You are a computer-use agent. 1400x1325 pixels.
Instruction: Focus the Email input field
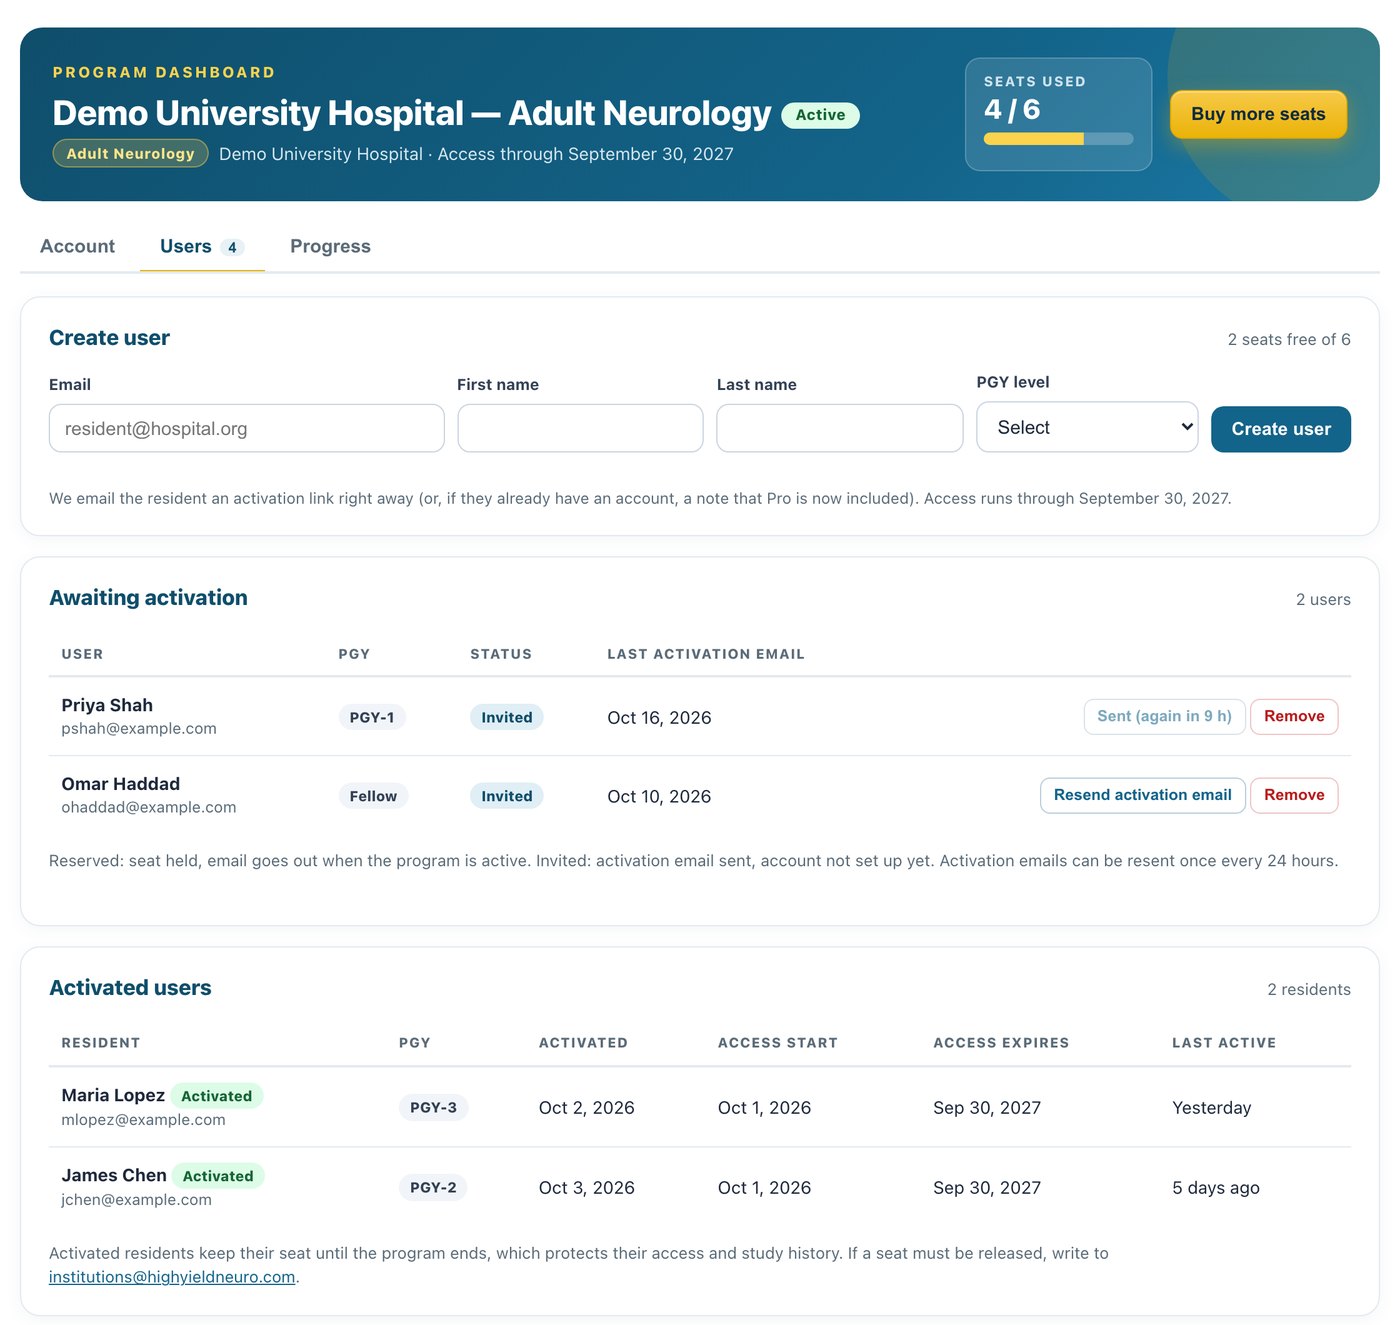pyautogui.click(x=246, y=428)
